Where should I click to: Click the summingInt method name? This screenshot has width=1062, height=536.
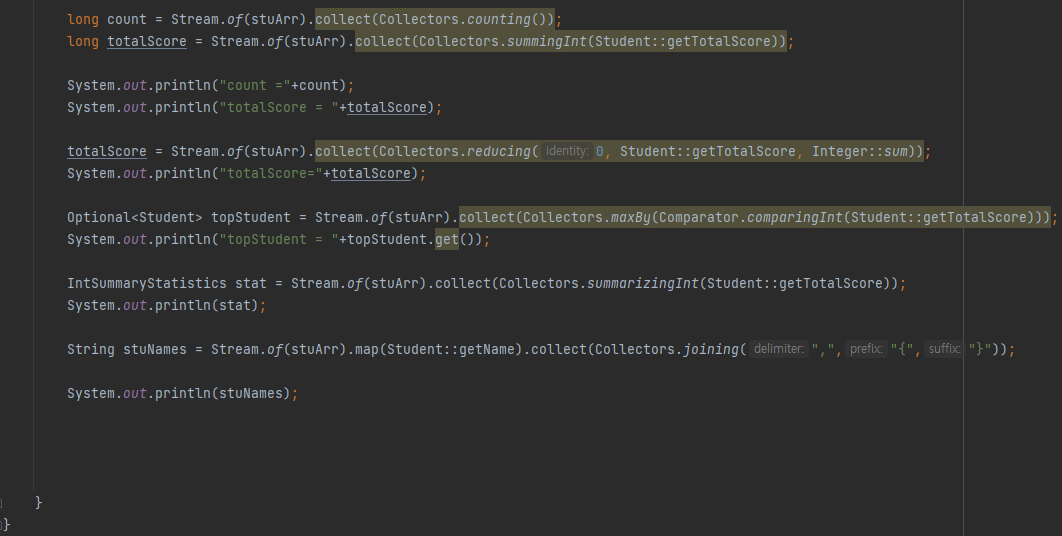click(x=547, y=41)
